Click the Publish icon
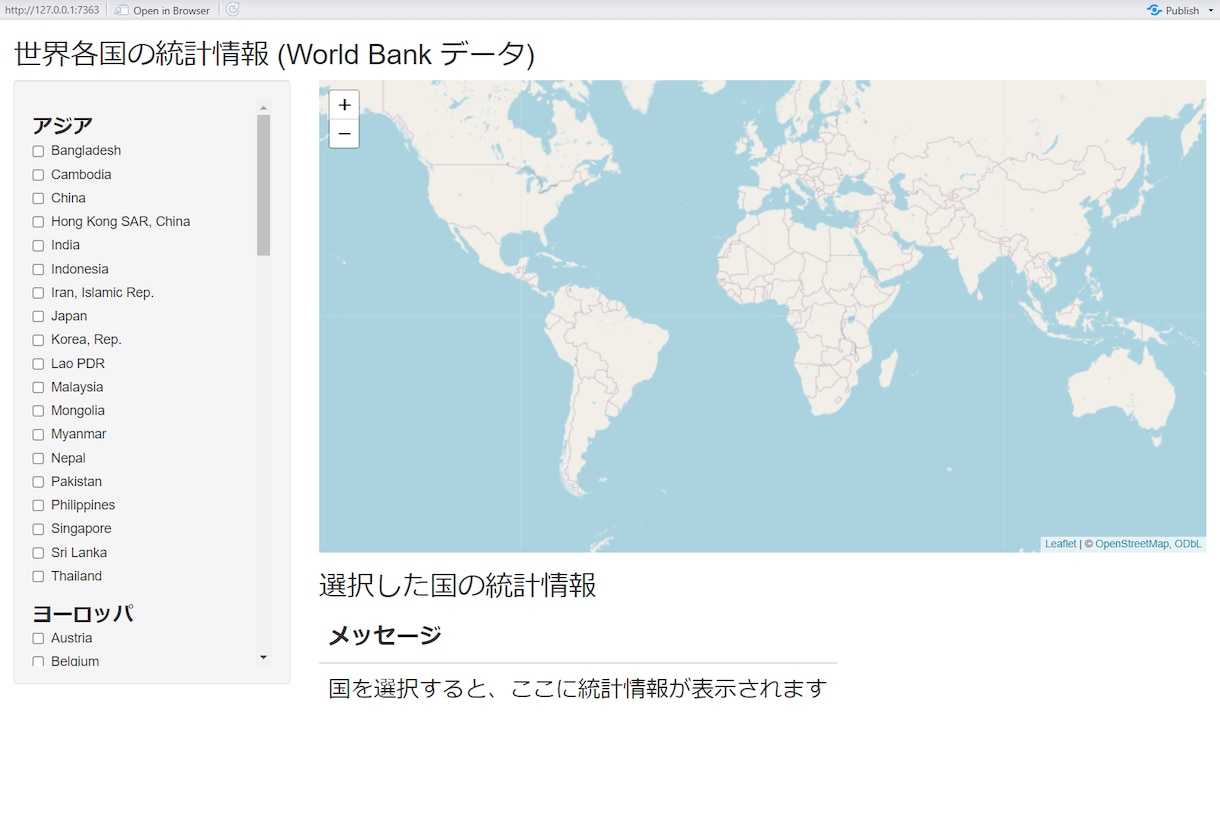The width and height of the screenshot is (1220, 815). tap(1154, 10)
